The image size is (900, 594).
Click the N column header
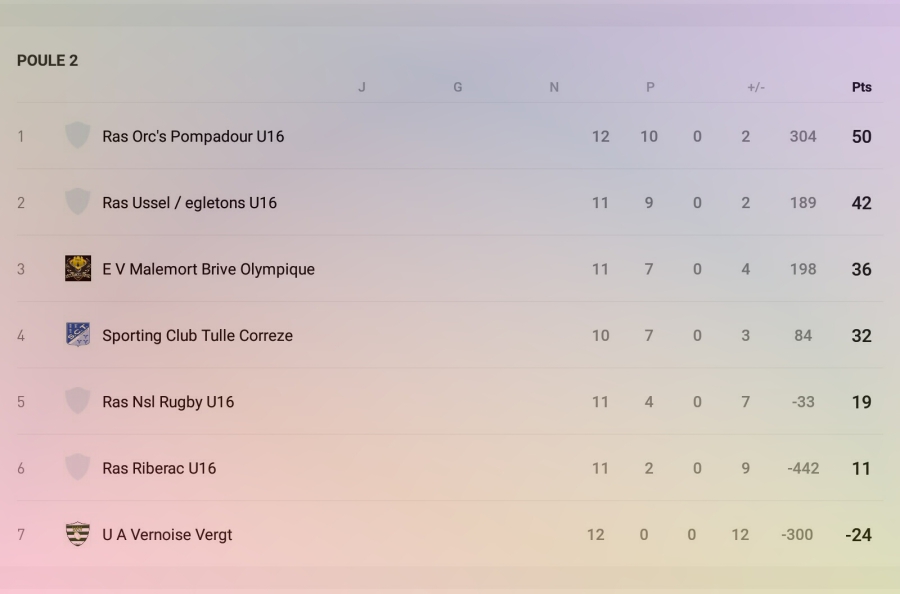coord(554,87)
